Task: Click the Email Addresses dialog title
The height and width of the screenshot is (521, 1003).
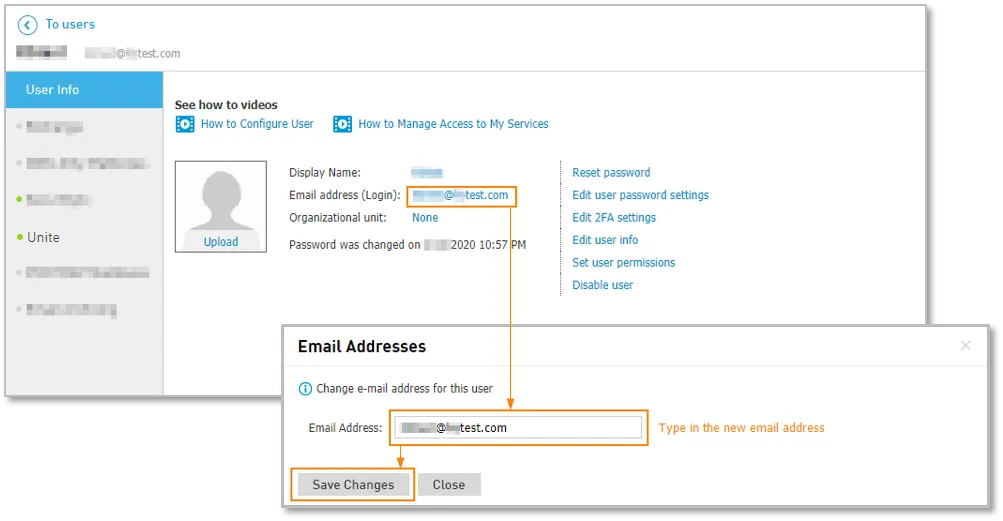Action: coord(362,346)
